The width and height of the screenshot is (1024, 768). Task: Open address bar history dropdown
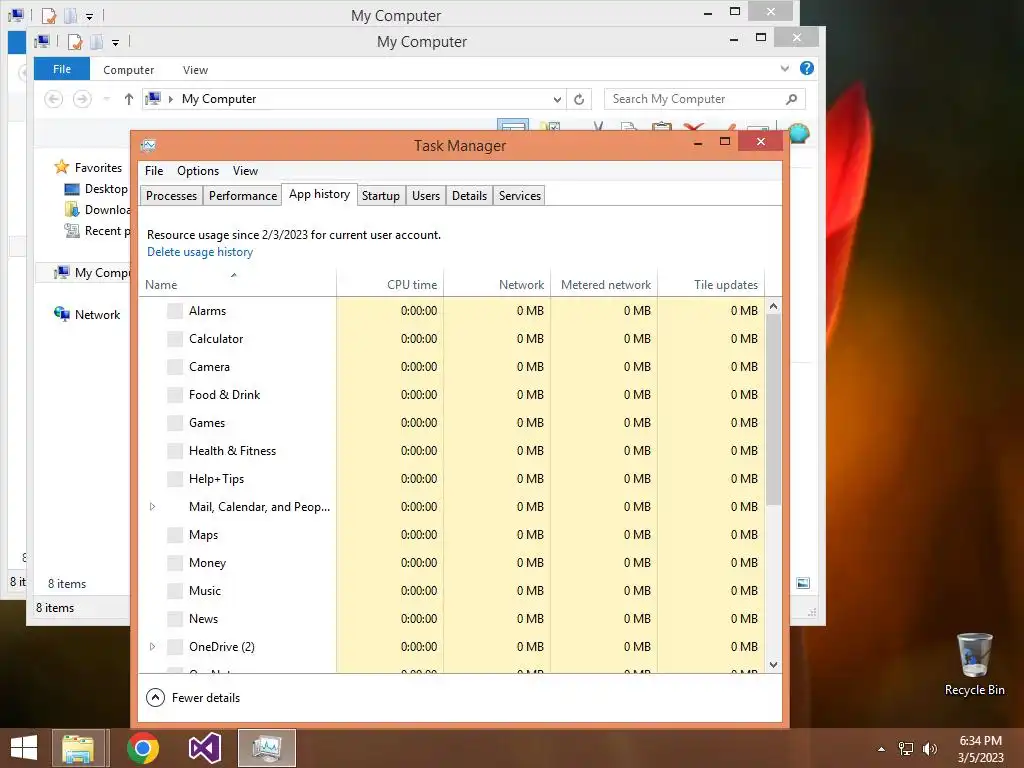point(557,99)
